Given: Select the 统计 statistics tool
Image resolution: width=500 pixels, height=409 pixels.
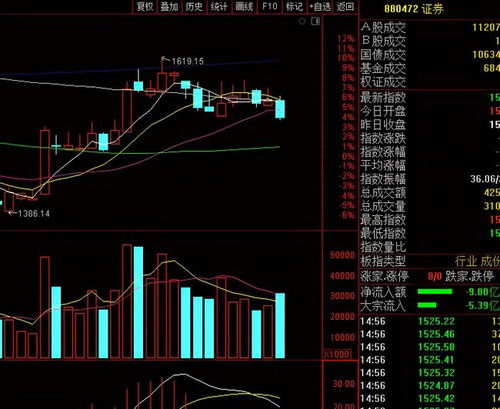Looking at the screenshot, I should click(x=219, y=6).
